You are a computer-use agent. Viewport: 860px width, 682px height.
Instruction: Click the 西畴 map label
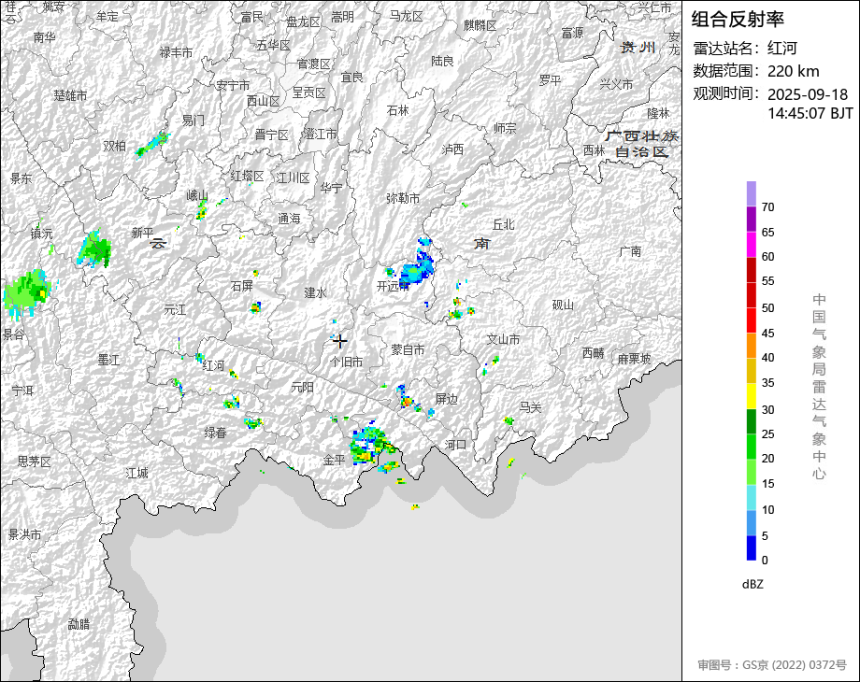(593, 353)
